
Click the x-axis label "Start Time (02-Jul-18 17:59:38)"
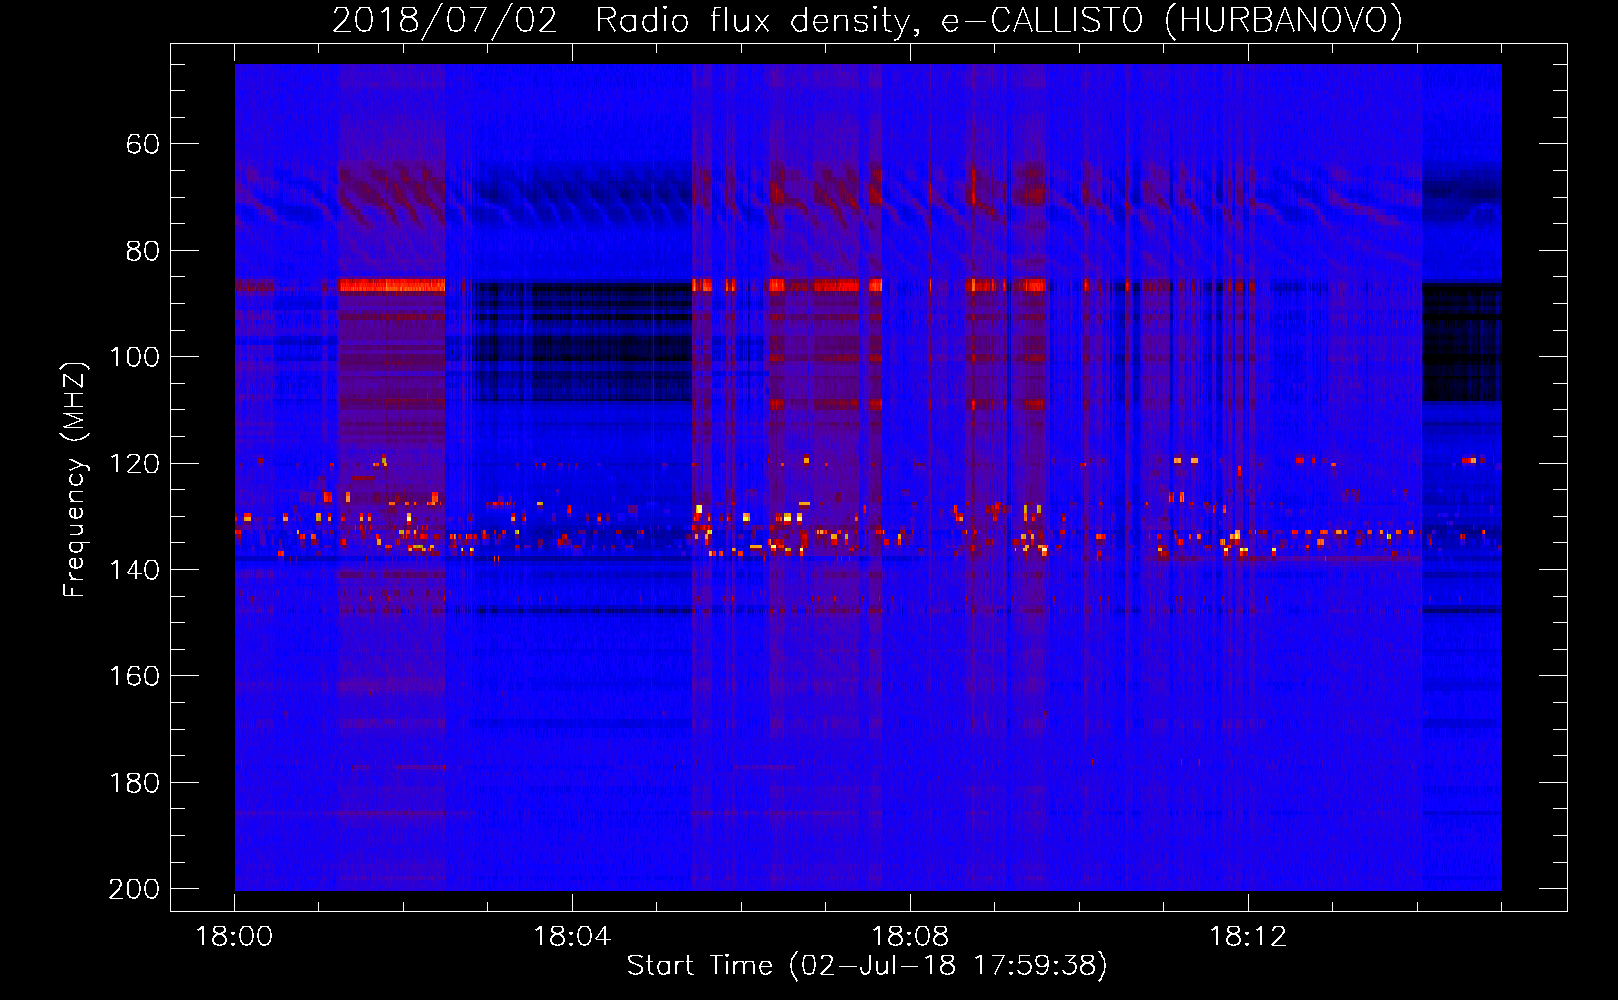click(x=867, y=965)
